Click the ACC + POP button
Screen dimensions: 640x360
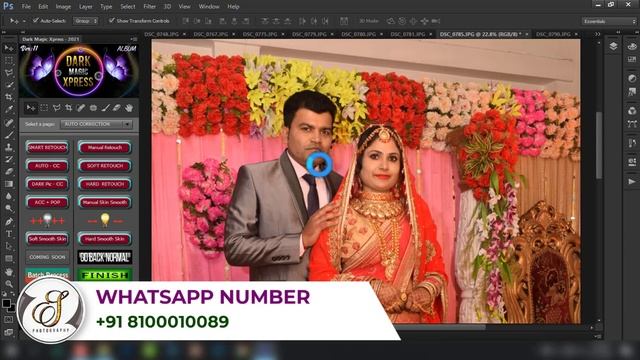click(x=47, y=202)
